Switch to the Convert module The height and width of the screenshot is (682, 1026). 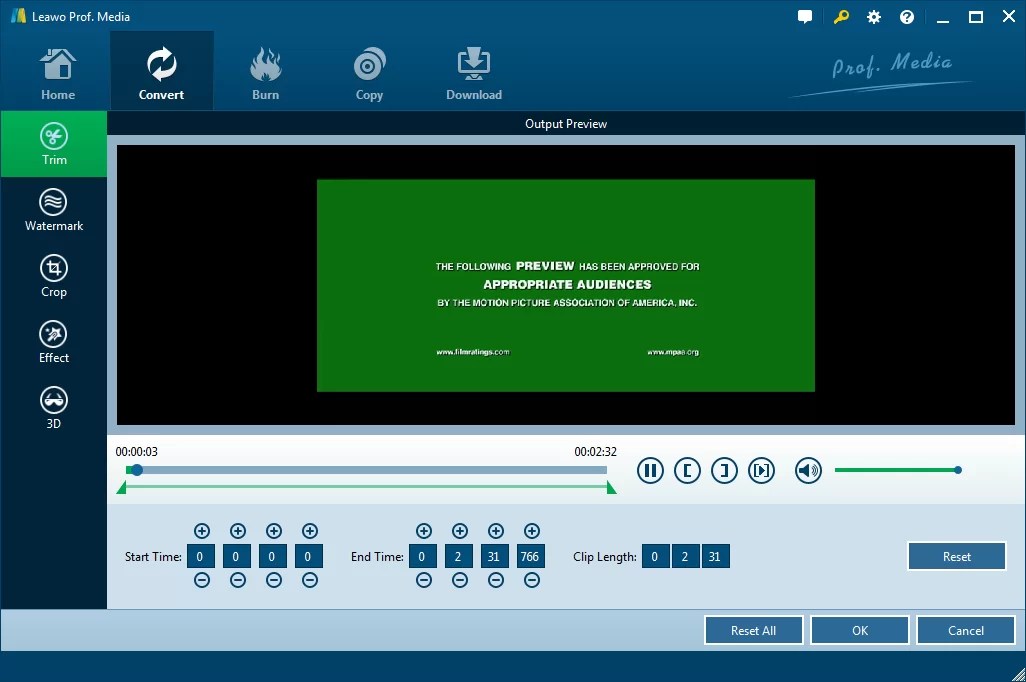tap(161, 71)
